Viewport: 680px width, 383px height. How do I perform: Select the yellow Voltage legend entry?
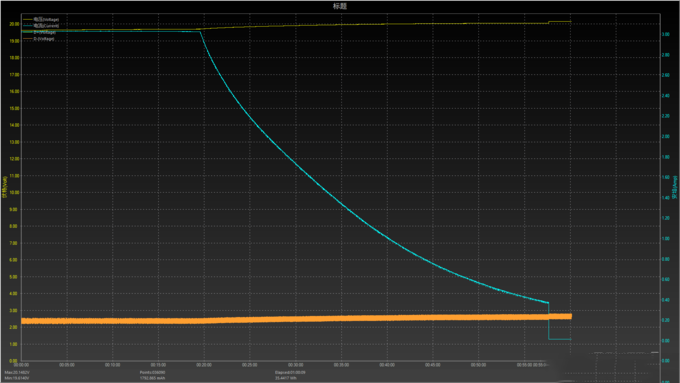coord(41,20)
